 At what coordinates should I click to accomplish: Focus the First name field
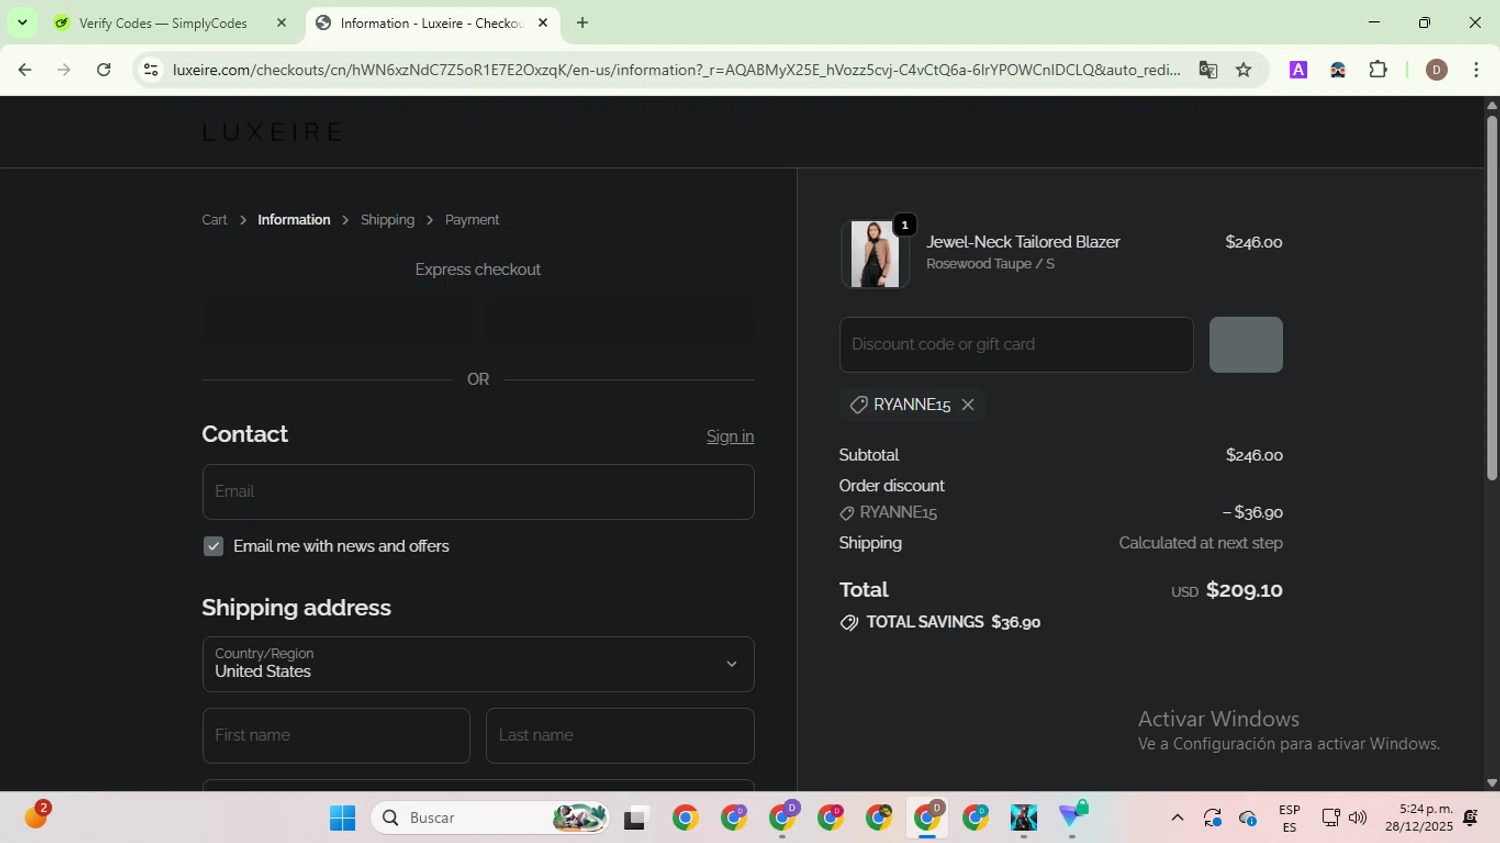[336, 736]
